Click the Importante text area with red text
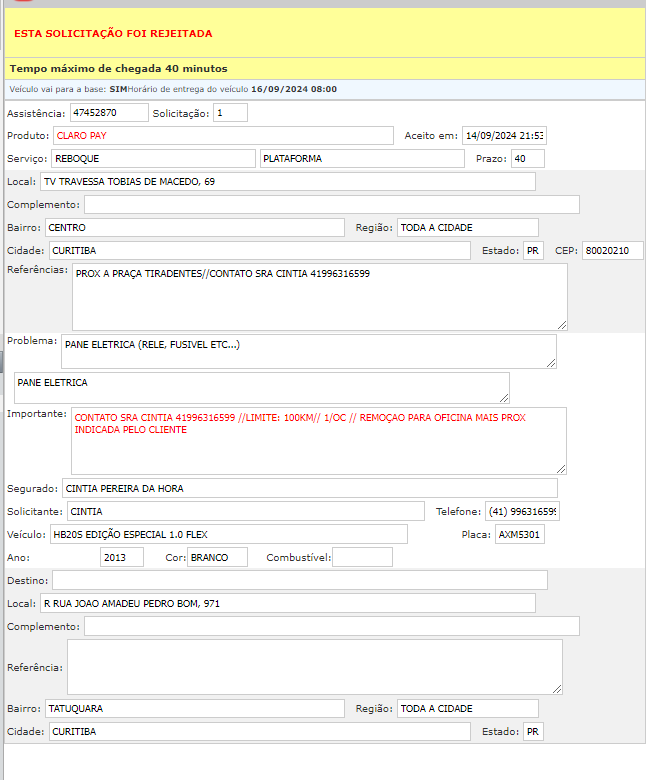665x780 pixels. (318, 440)
